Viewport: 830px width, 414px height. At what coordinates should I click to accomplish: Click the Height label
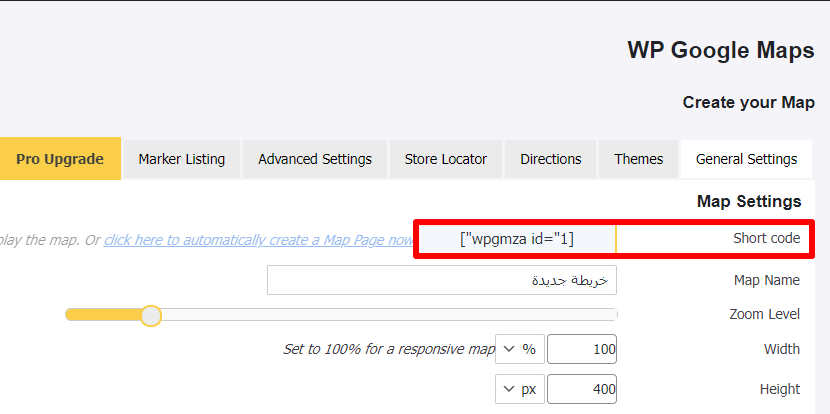pyautogui.click(x=780, y=390)
